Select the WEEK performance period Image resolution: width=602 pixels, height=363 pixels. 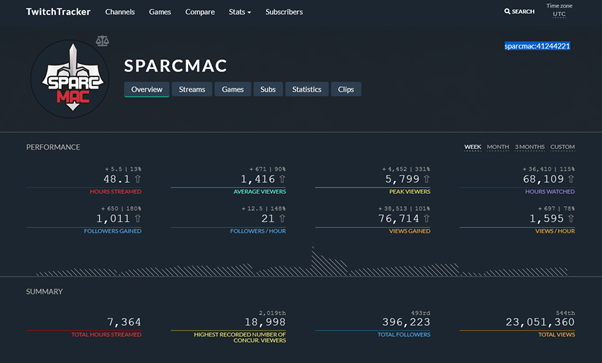tap(473, 147)
